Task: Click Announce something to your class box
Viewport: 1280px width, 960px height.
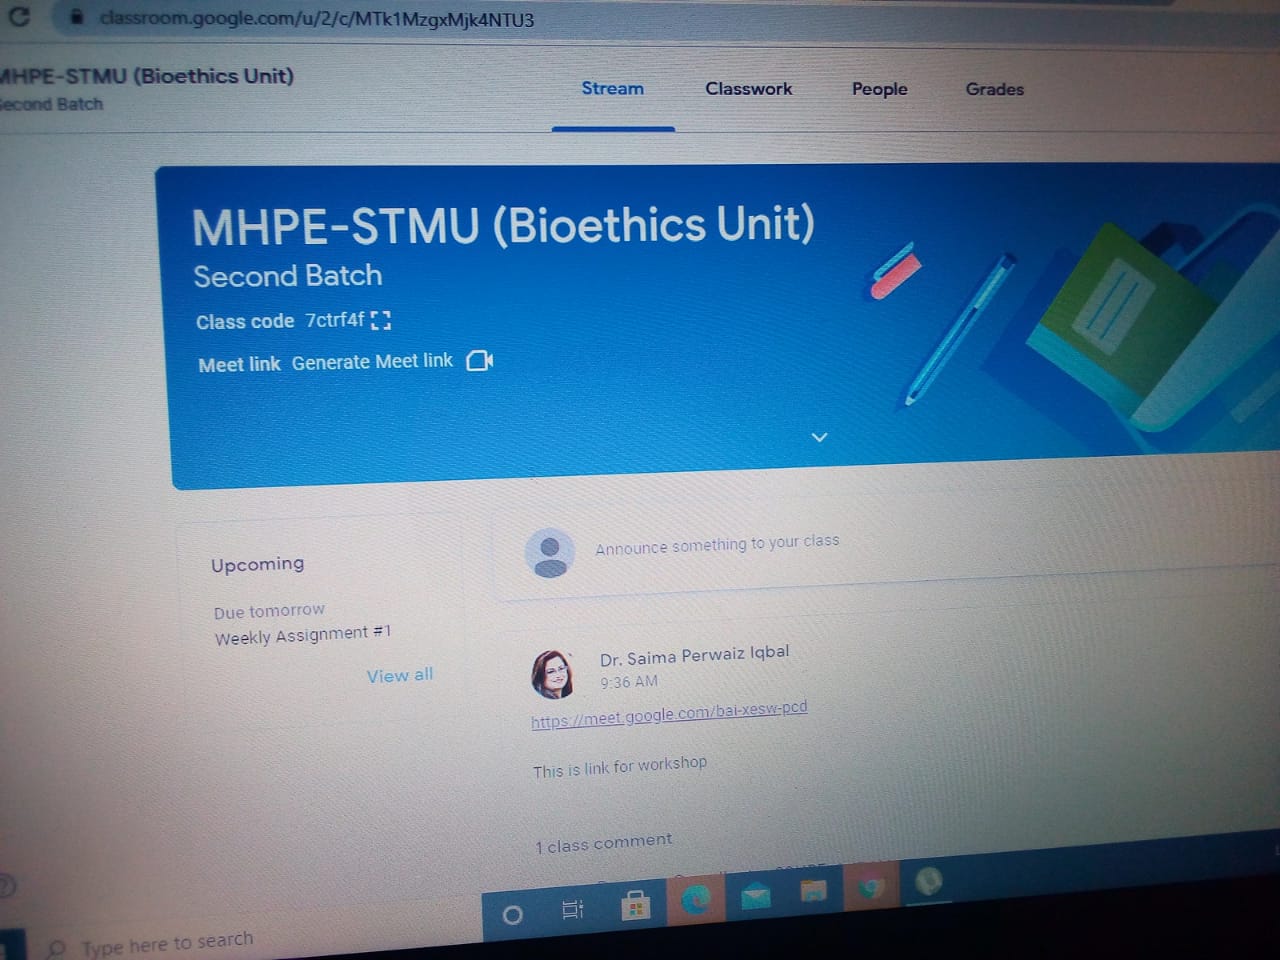Action: point(717,545)
